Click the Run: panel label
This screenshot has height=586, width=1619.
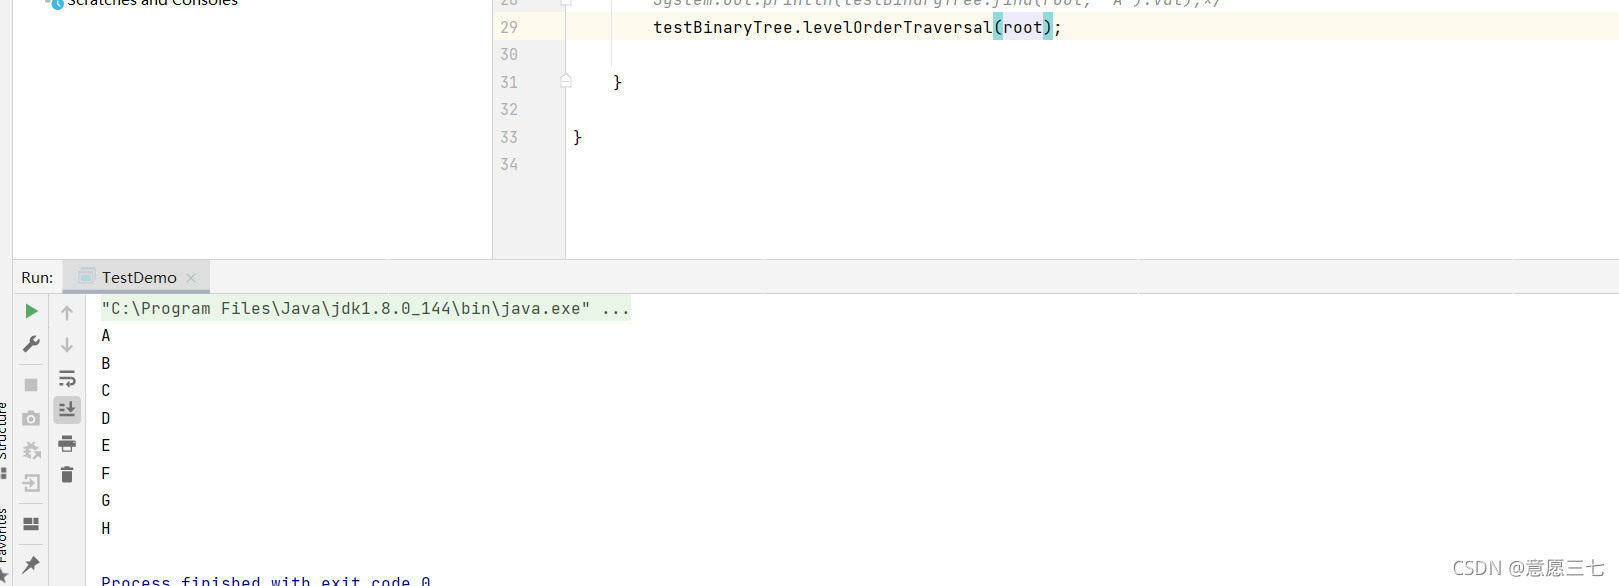tap(37, 278)
